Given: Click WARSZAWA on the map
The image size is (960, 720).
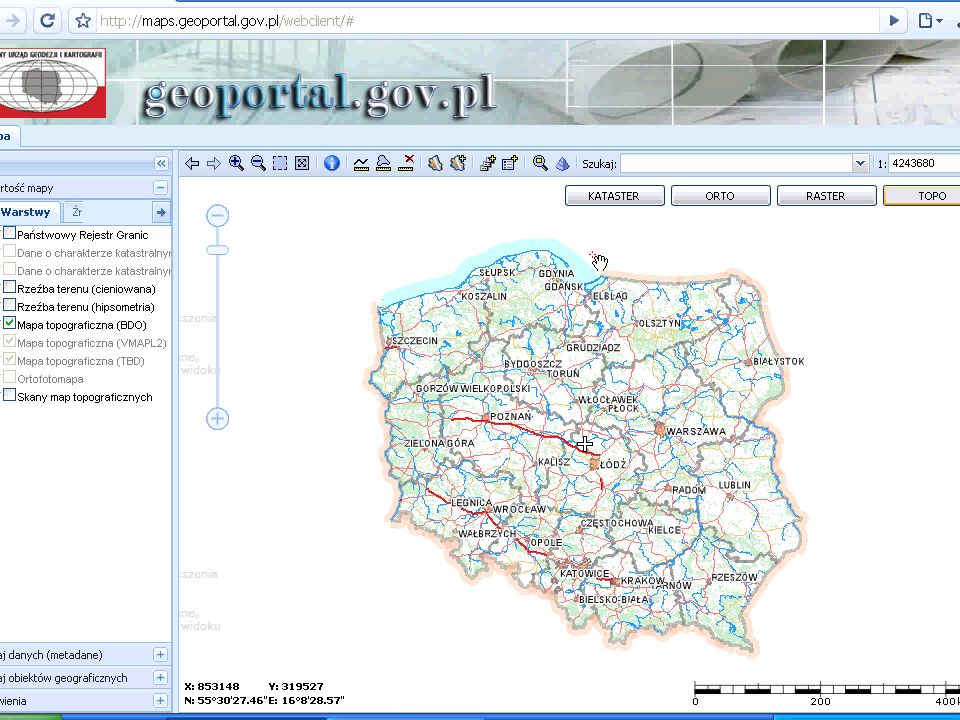Looking at the screenshot, I should (x=696, y=432).
